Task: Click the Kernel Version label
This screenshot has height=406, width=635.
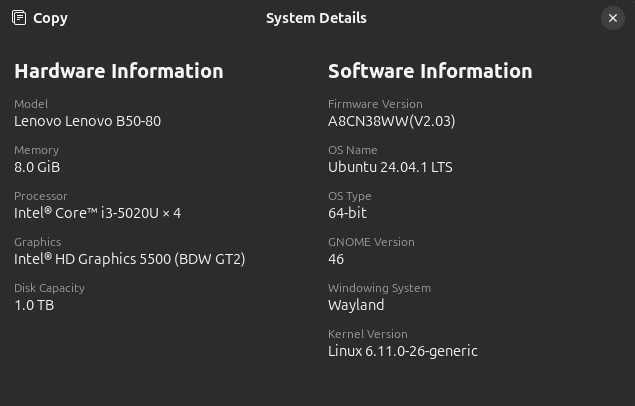Action: pyautogui.click(x=367, y=334)
